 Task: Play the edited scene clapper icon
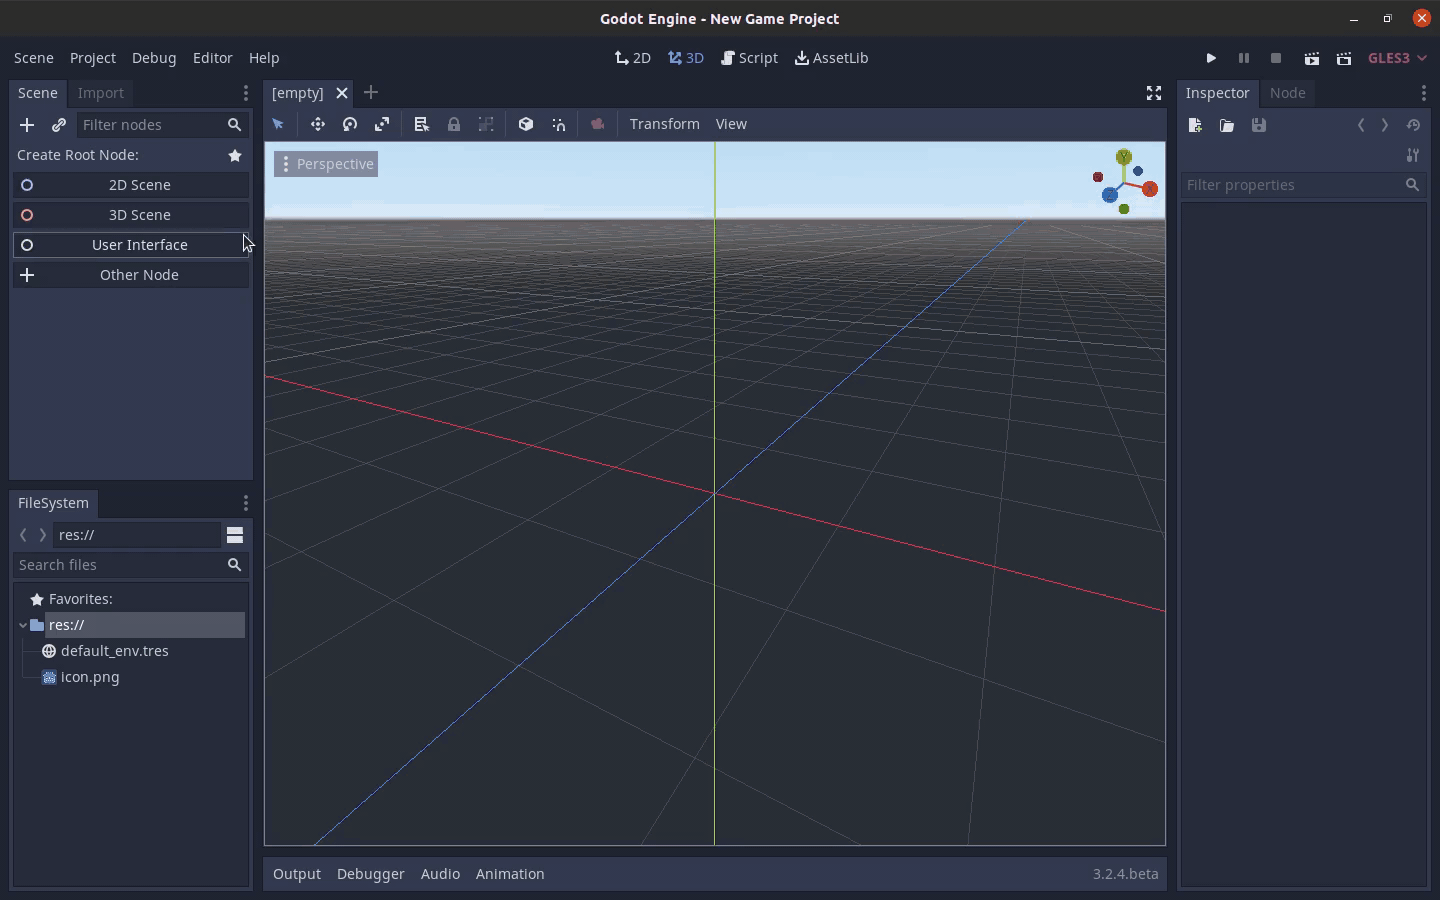coord(1312,58)
